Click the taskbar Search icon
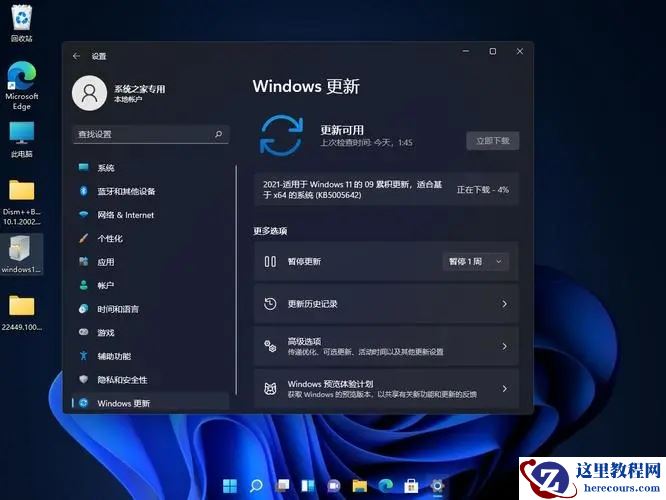 point(256,486)
